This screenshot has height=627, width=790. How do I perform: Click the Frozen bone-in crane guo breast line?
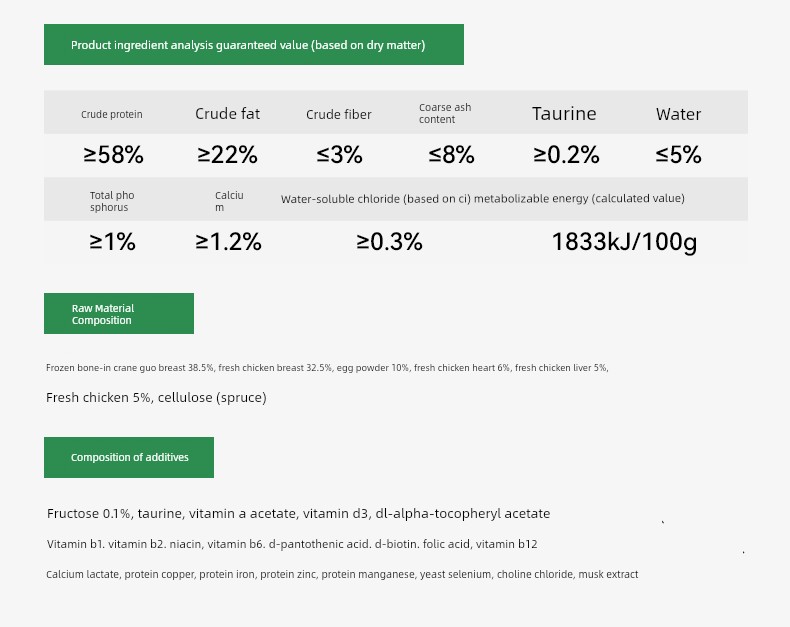327,368
